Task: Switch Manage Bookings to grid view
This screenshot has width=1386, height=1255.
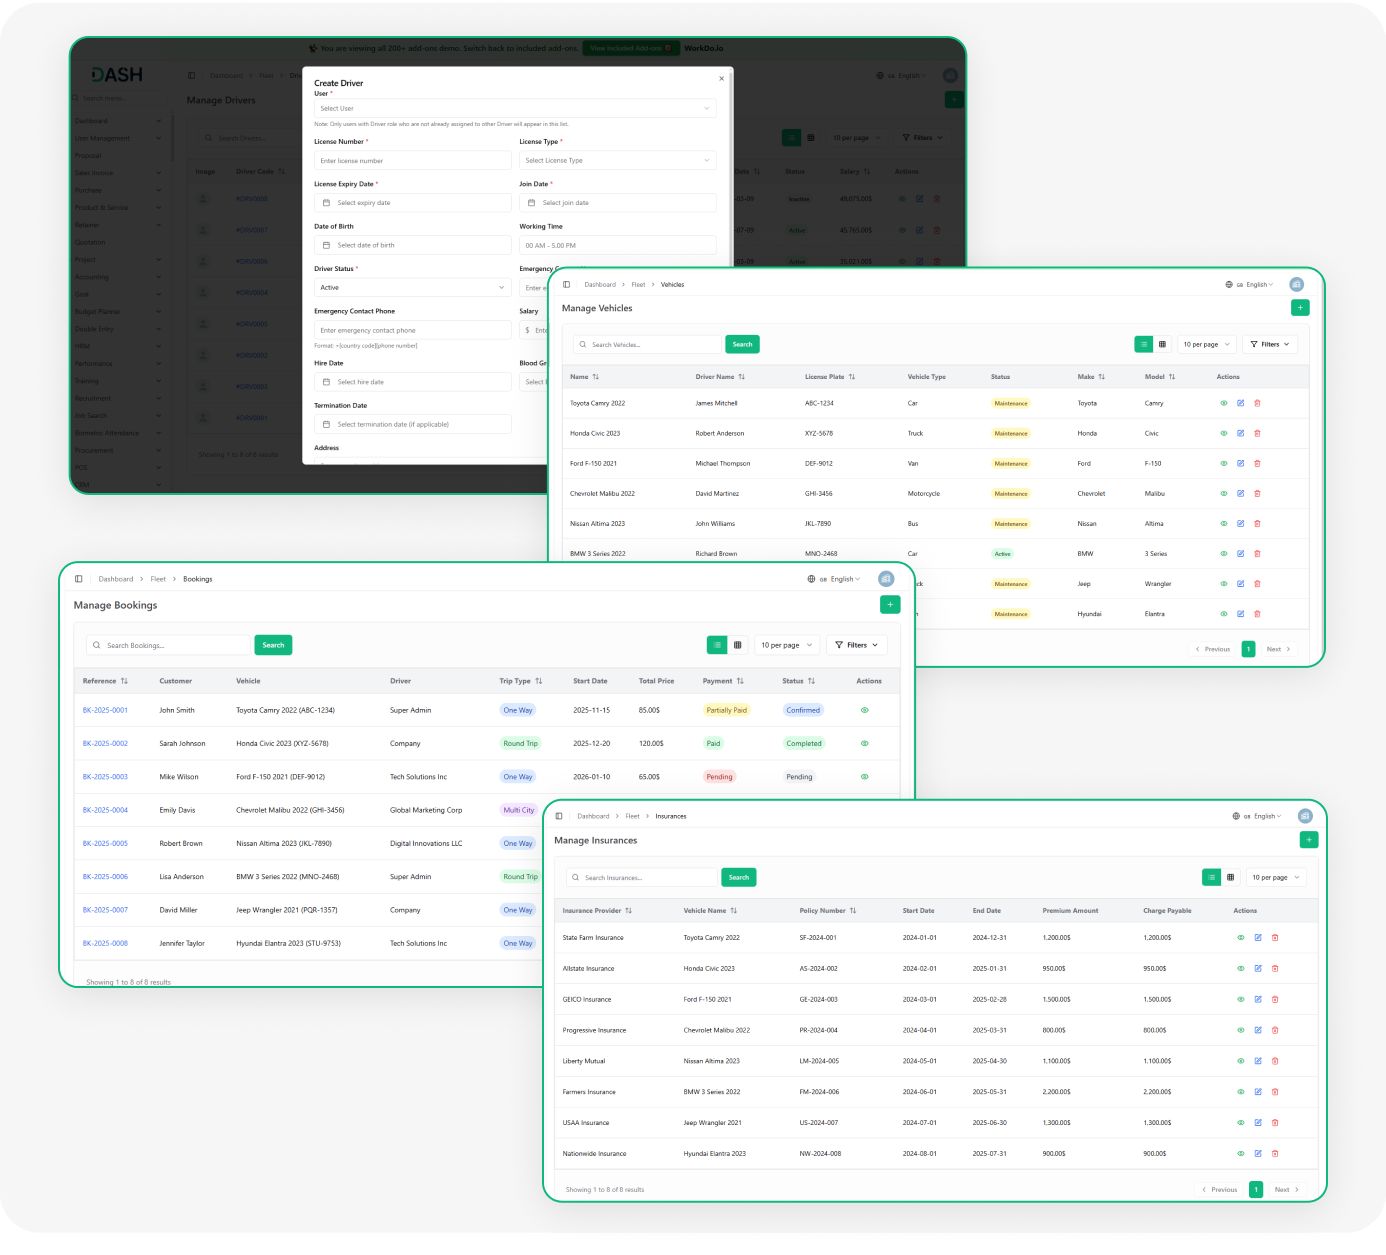Action: [x=738, y=645]
